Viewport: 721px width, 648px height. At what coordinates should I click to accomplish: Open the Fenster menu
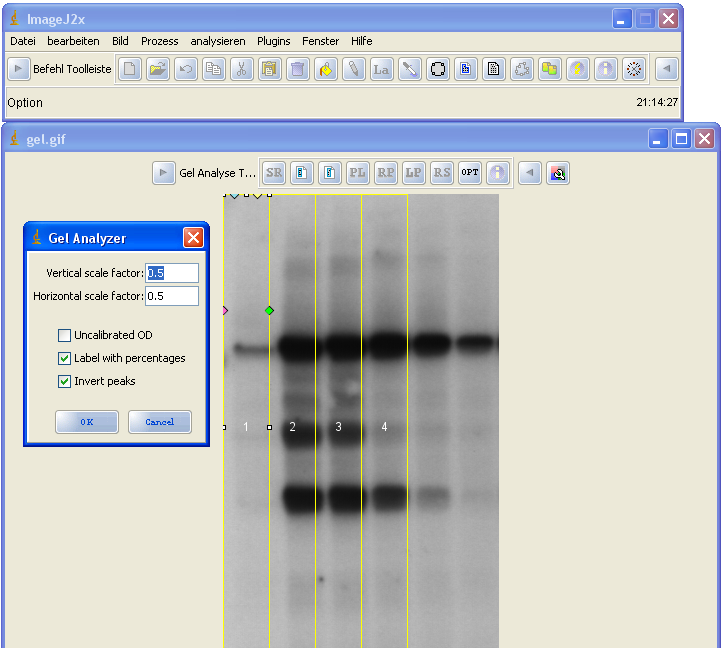pyautogui.click(x=320, y=41)
